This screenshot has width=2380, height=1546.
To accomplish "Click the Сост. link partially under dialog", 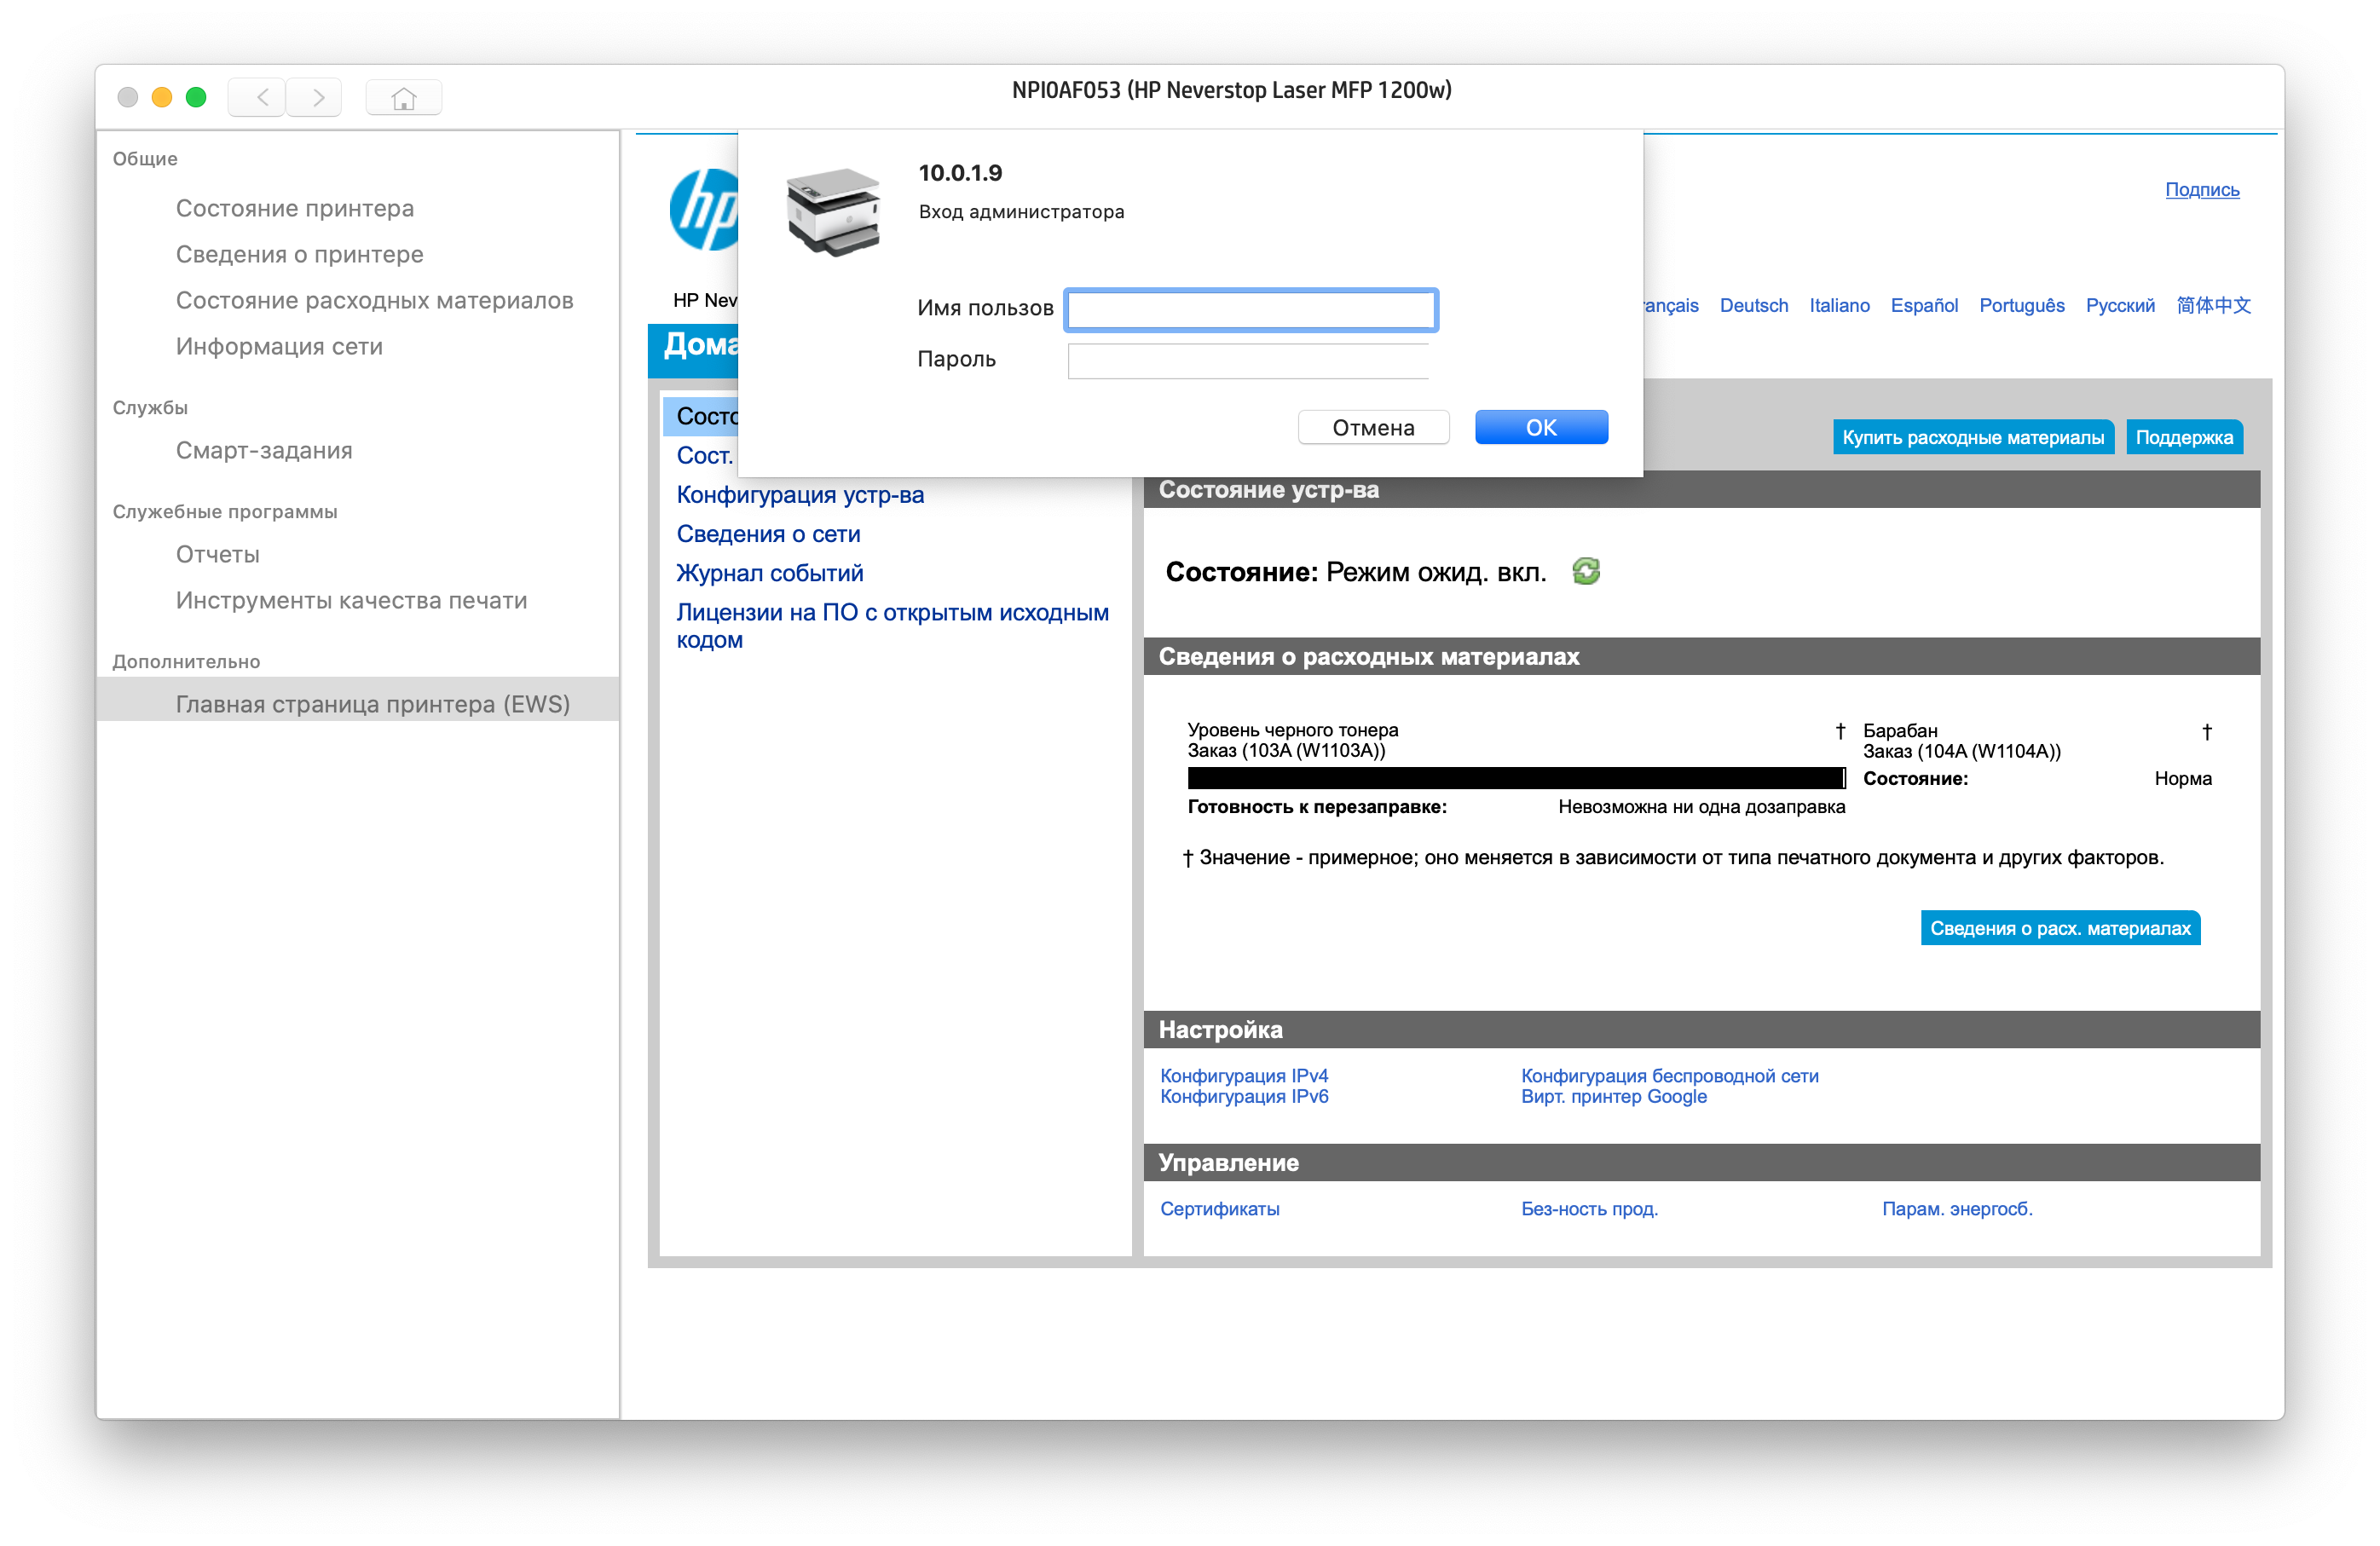I will click(x=705, y=455).
